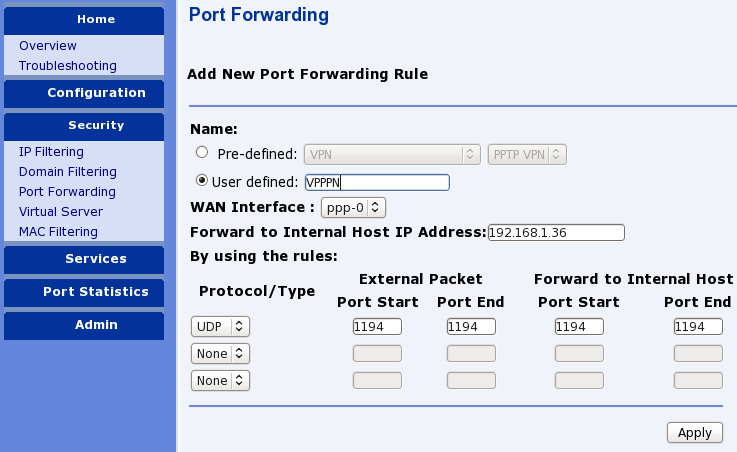Select the User defined radio button
The height and width of the screenshot is (452, 737).
202,181
